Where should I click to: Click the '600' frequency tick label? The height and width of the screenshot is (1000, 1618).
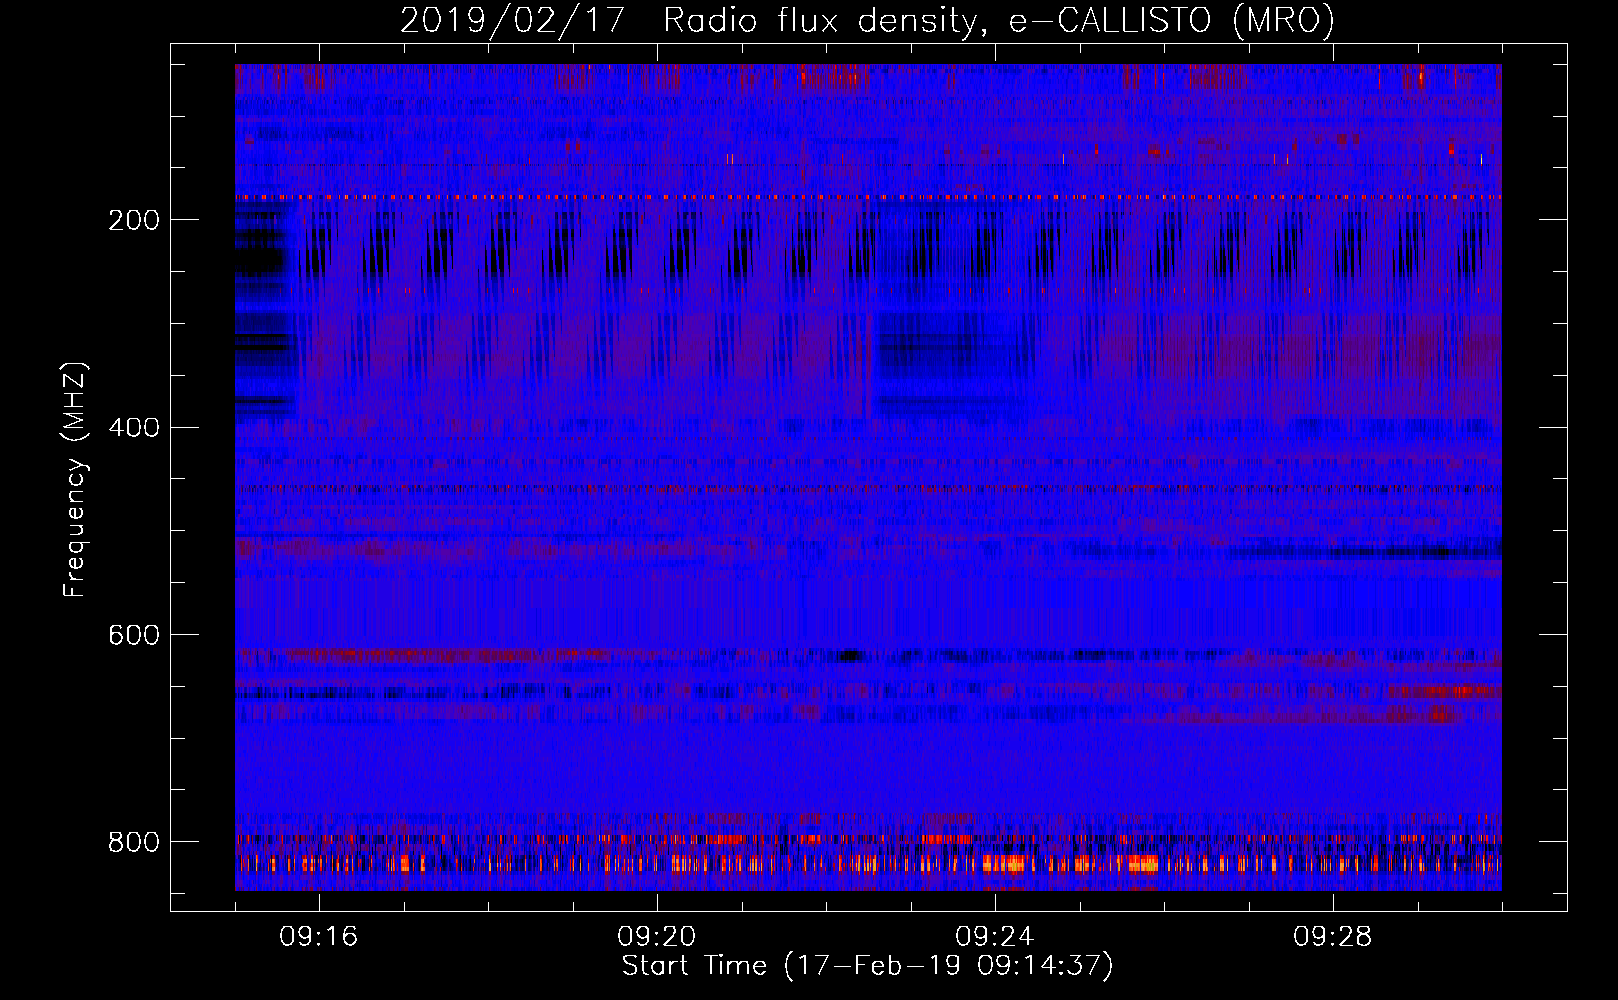pyautogui.click(x=134, y=635)
